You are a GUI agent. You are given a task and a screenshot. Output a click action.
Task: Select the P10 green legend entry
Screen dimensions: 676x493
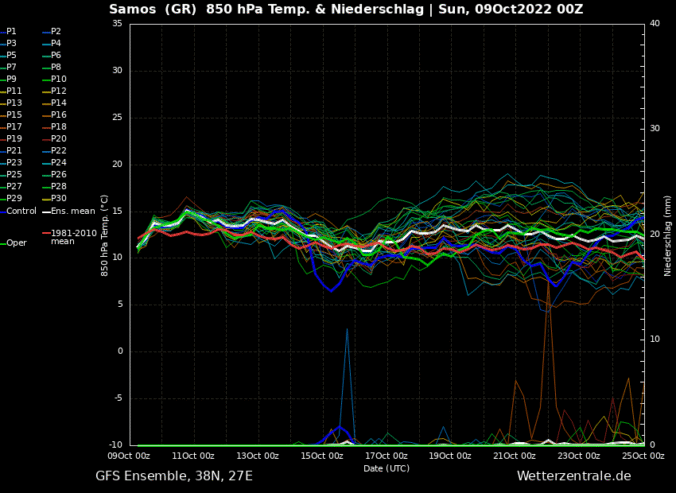(x=58, y=79)
